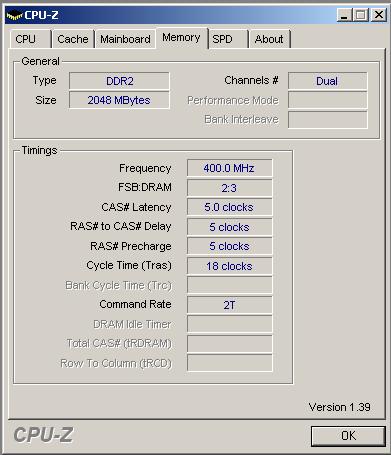Click the Size field showing 2048 MBytes

(119, 100)
